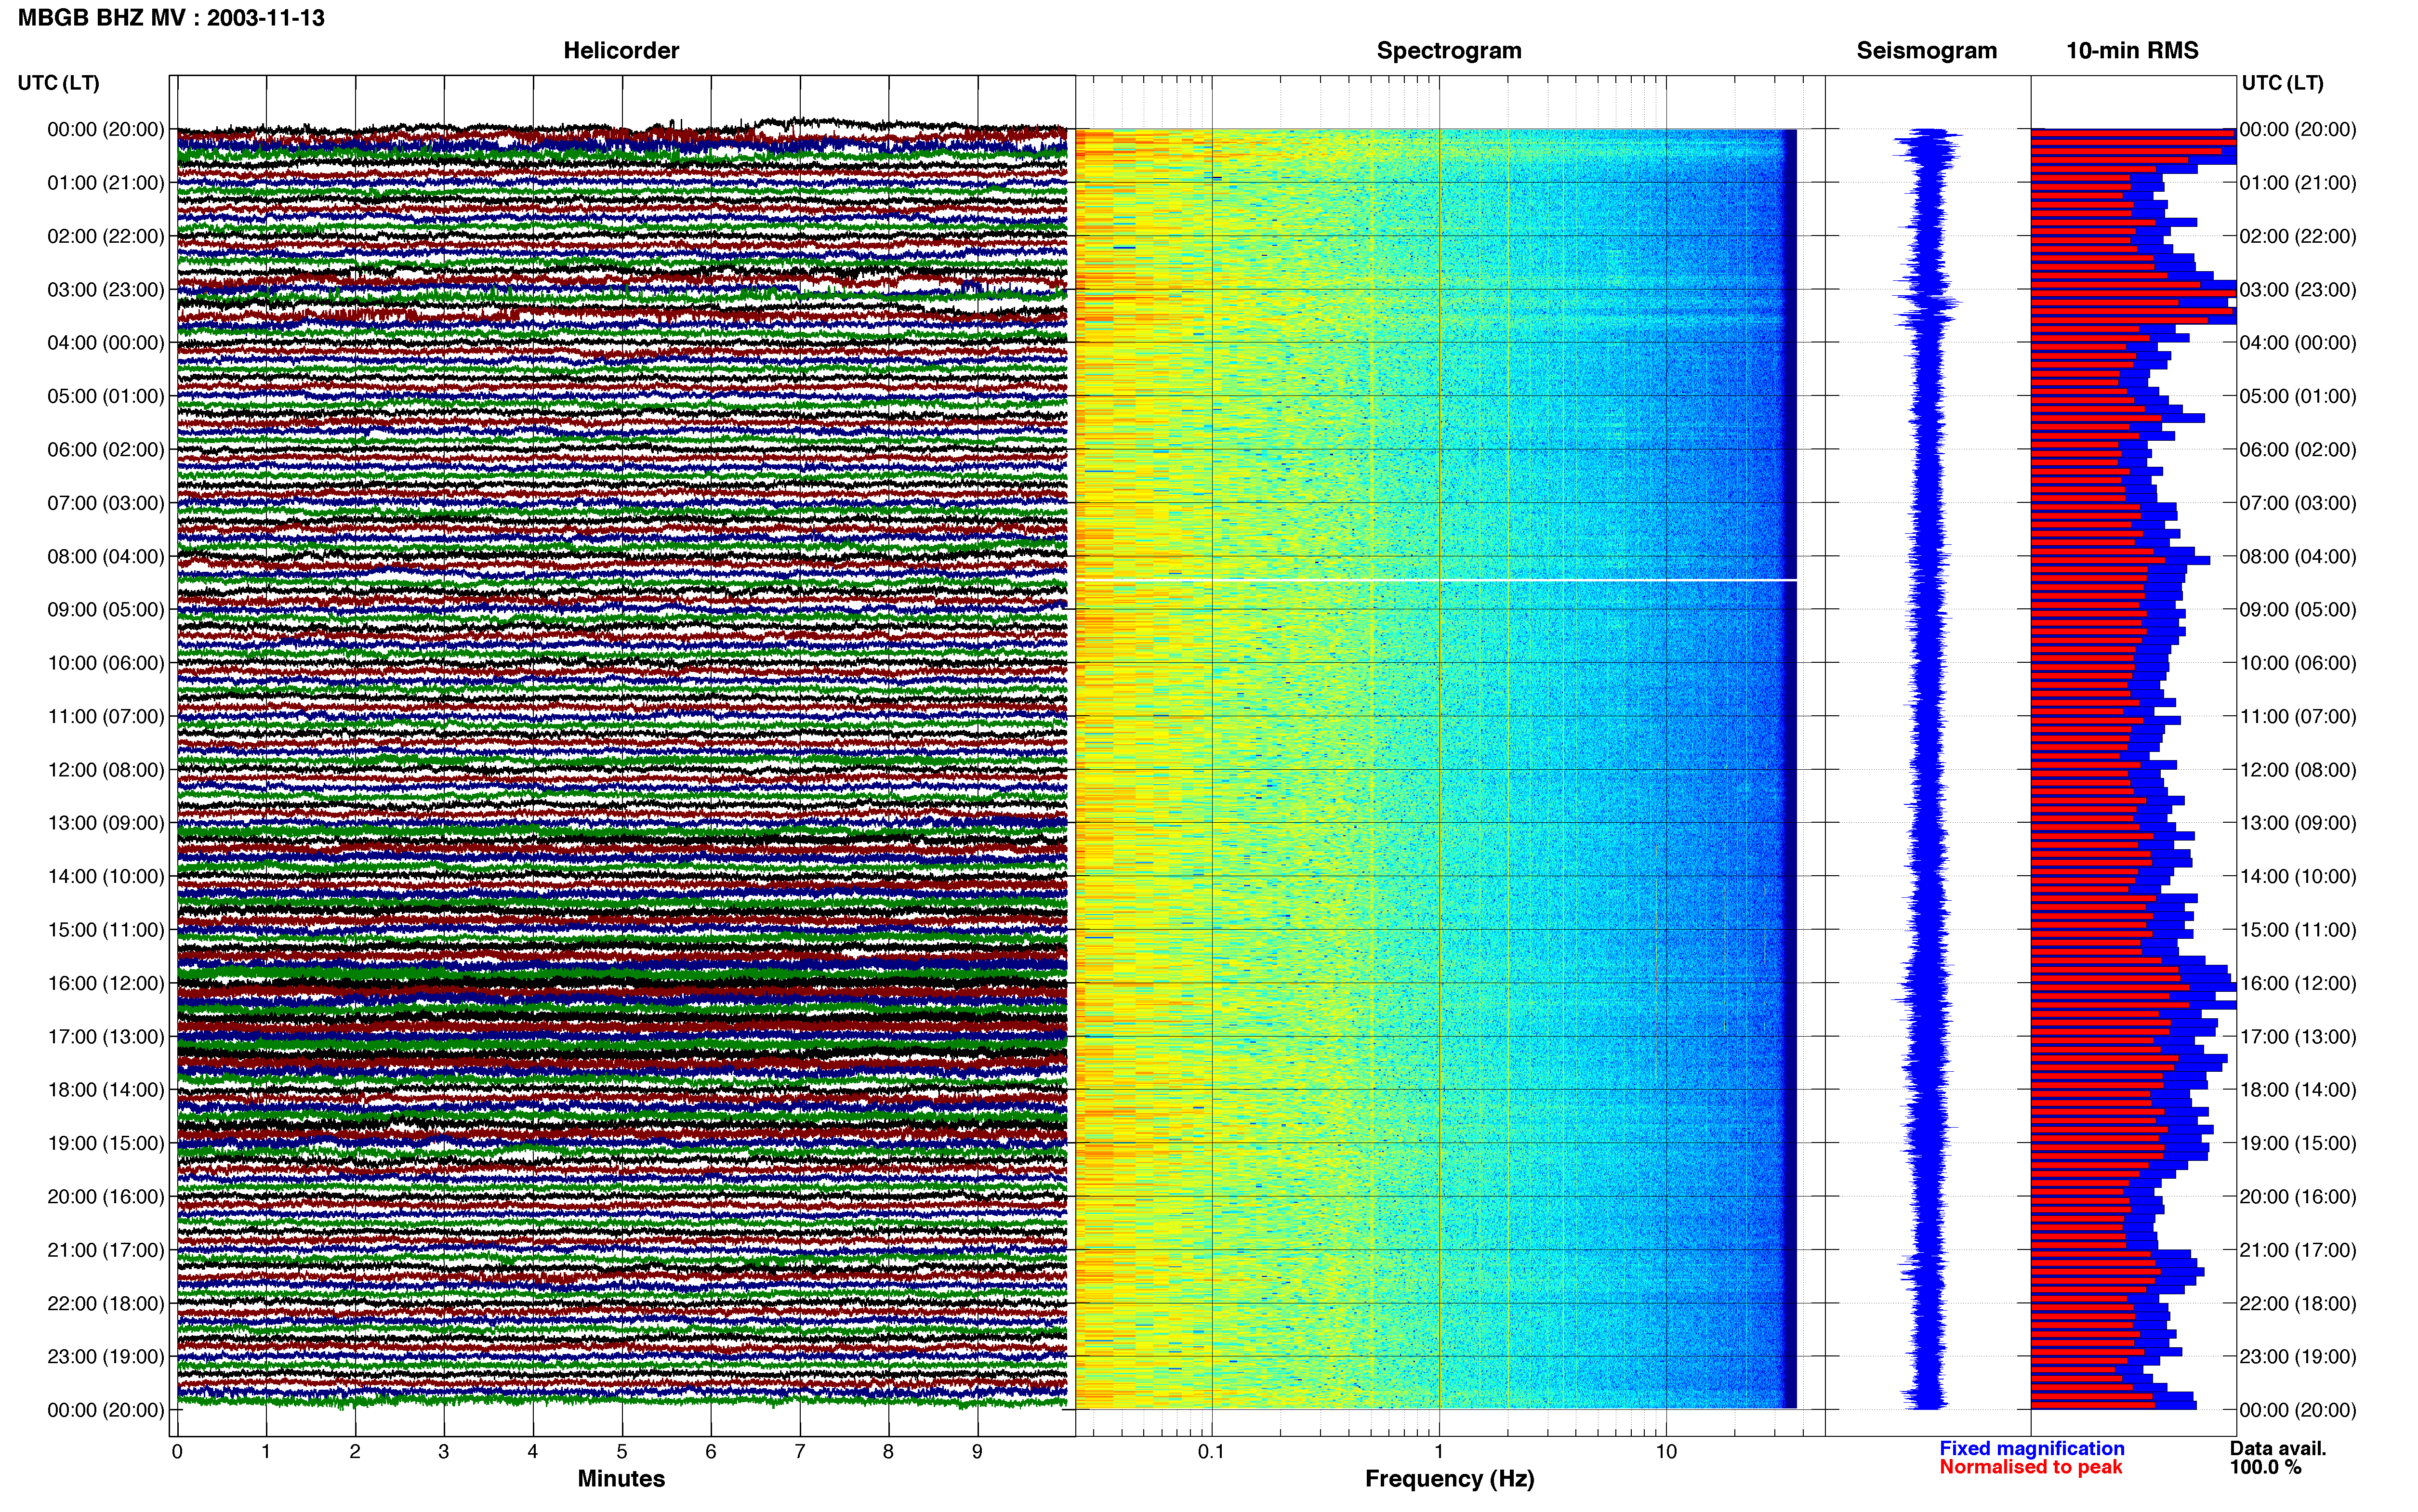Click the '0' tick on Minutes axis
The width and height of the screenshot is (2418, 1512).
click(177, 1452)
